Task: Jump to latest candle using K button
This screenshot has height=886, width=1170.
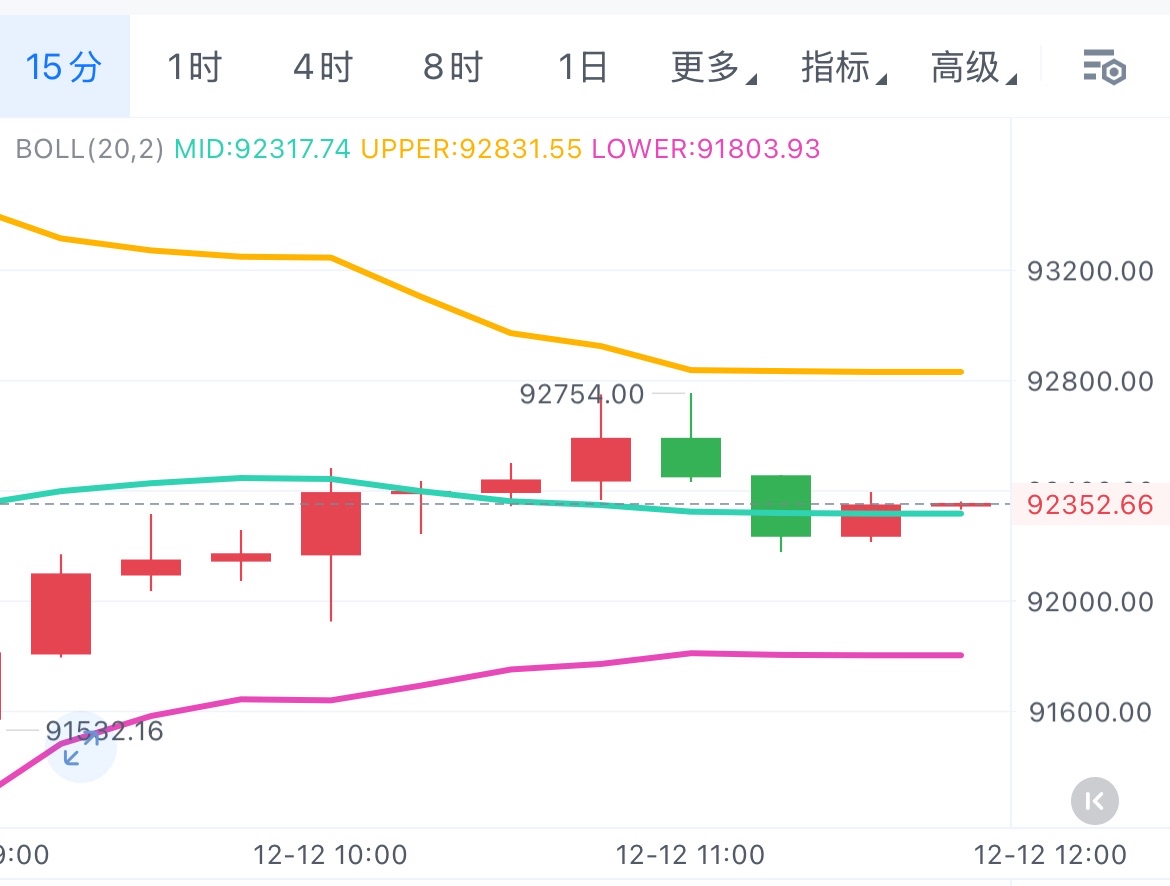Action: tap(1094, 800)
